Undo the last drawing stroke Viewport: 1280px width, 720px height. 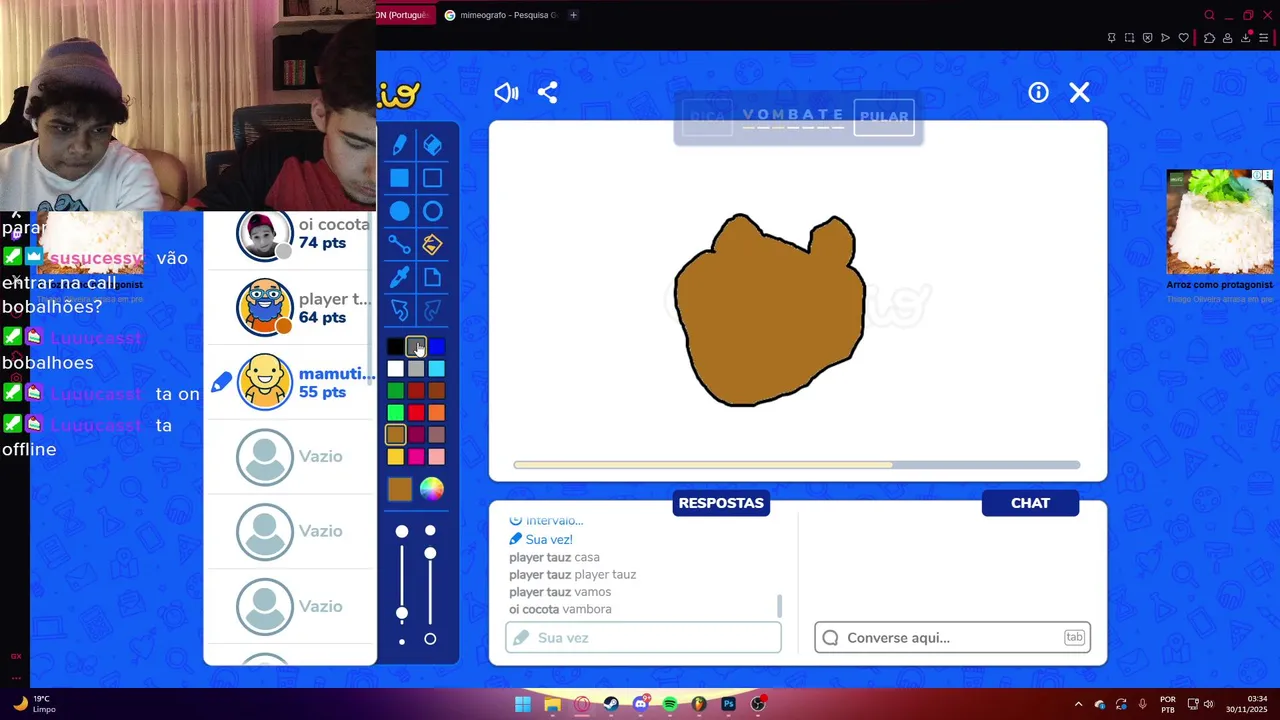(399, 310)
